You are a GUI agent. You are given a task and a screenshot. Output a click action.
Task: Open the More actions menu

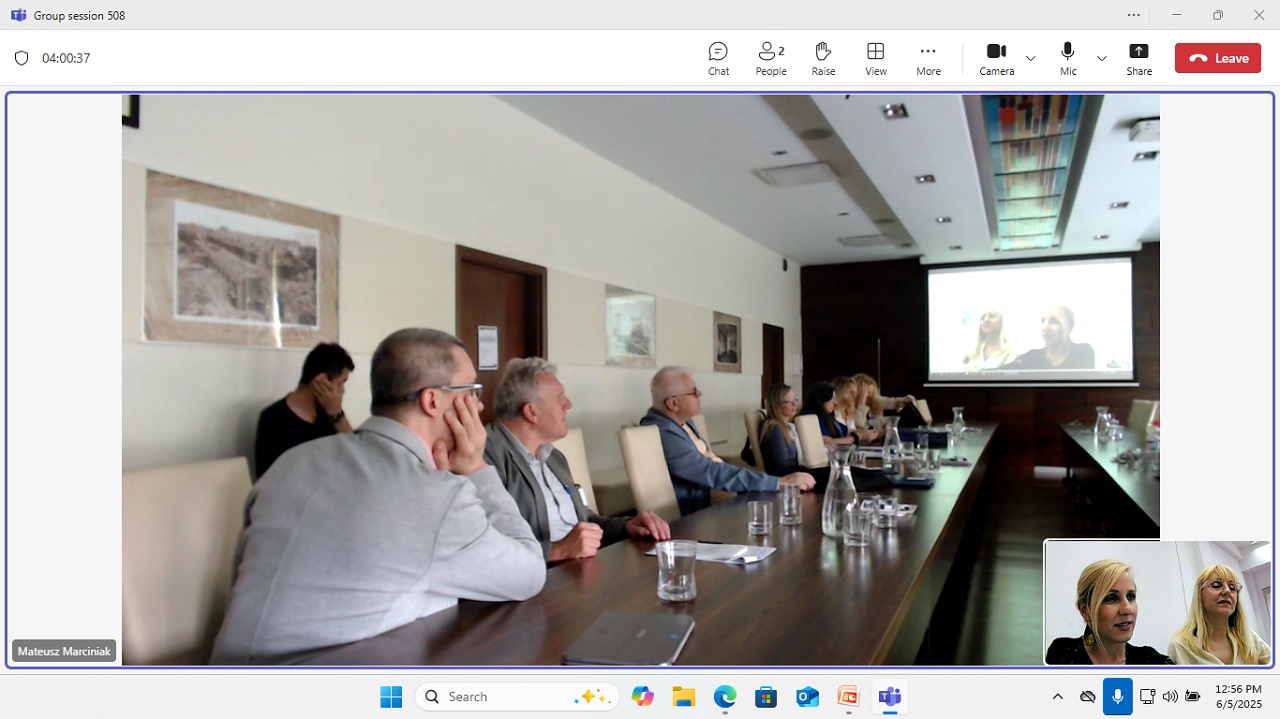point(928,58)
